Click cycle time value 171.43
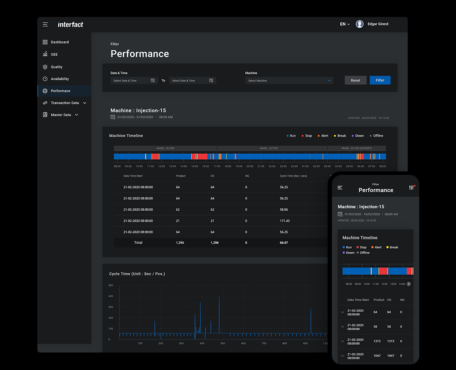Viewport: 456px width, 370px height. [284, 221]
